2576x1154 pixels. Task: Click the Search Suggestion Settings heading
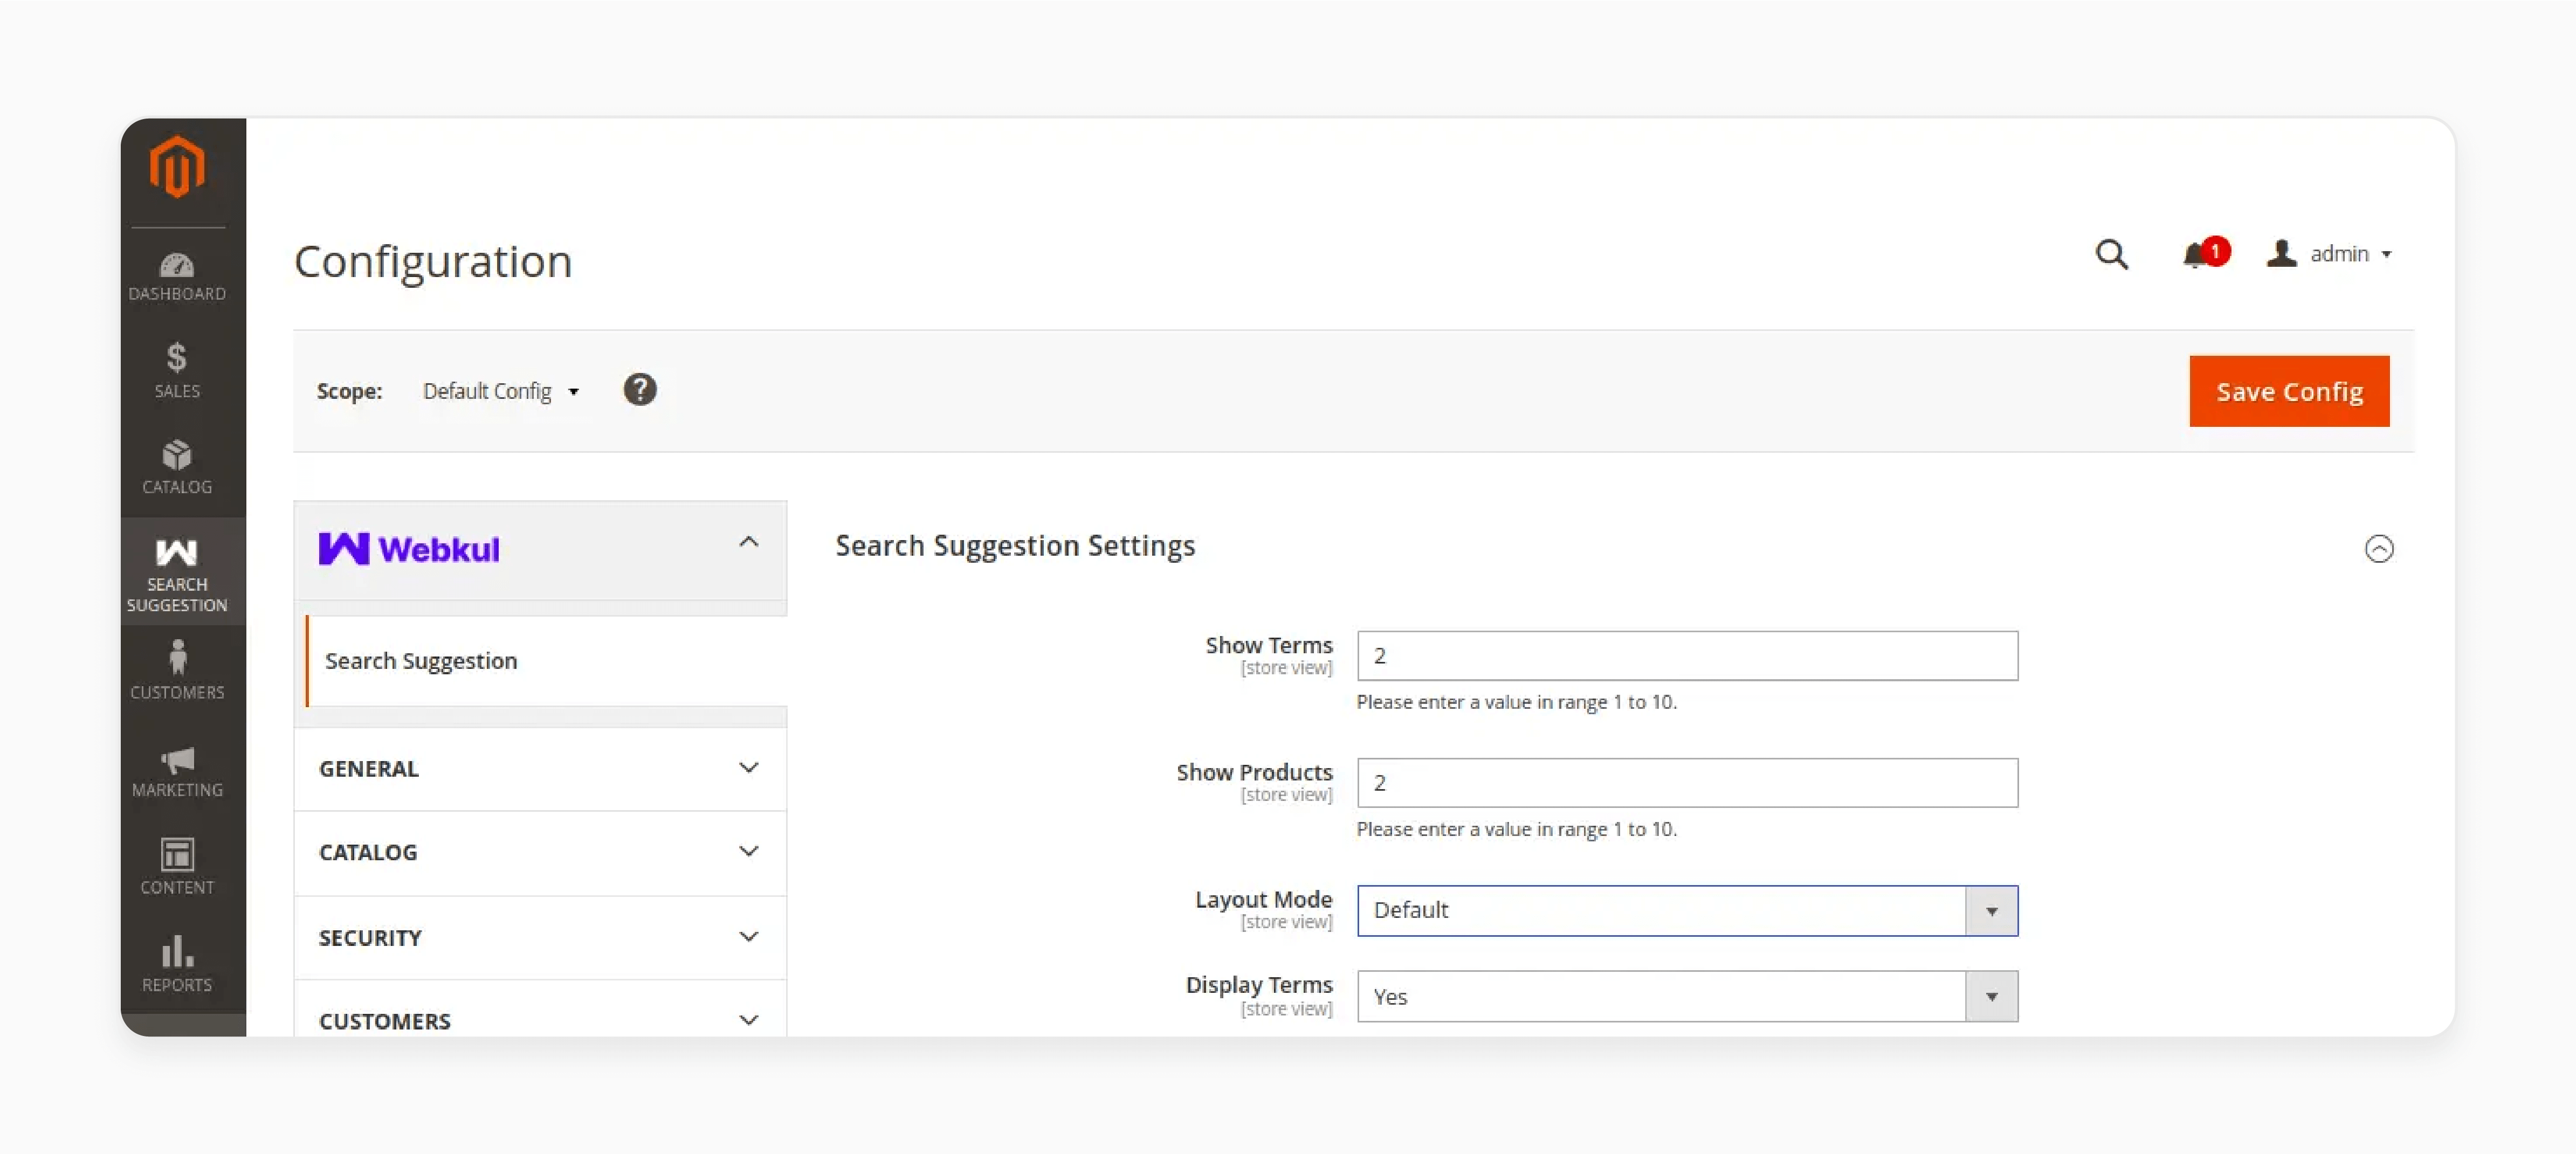coord(1015,546)
